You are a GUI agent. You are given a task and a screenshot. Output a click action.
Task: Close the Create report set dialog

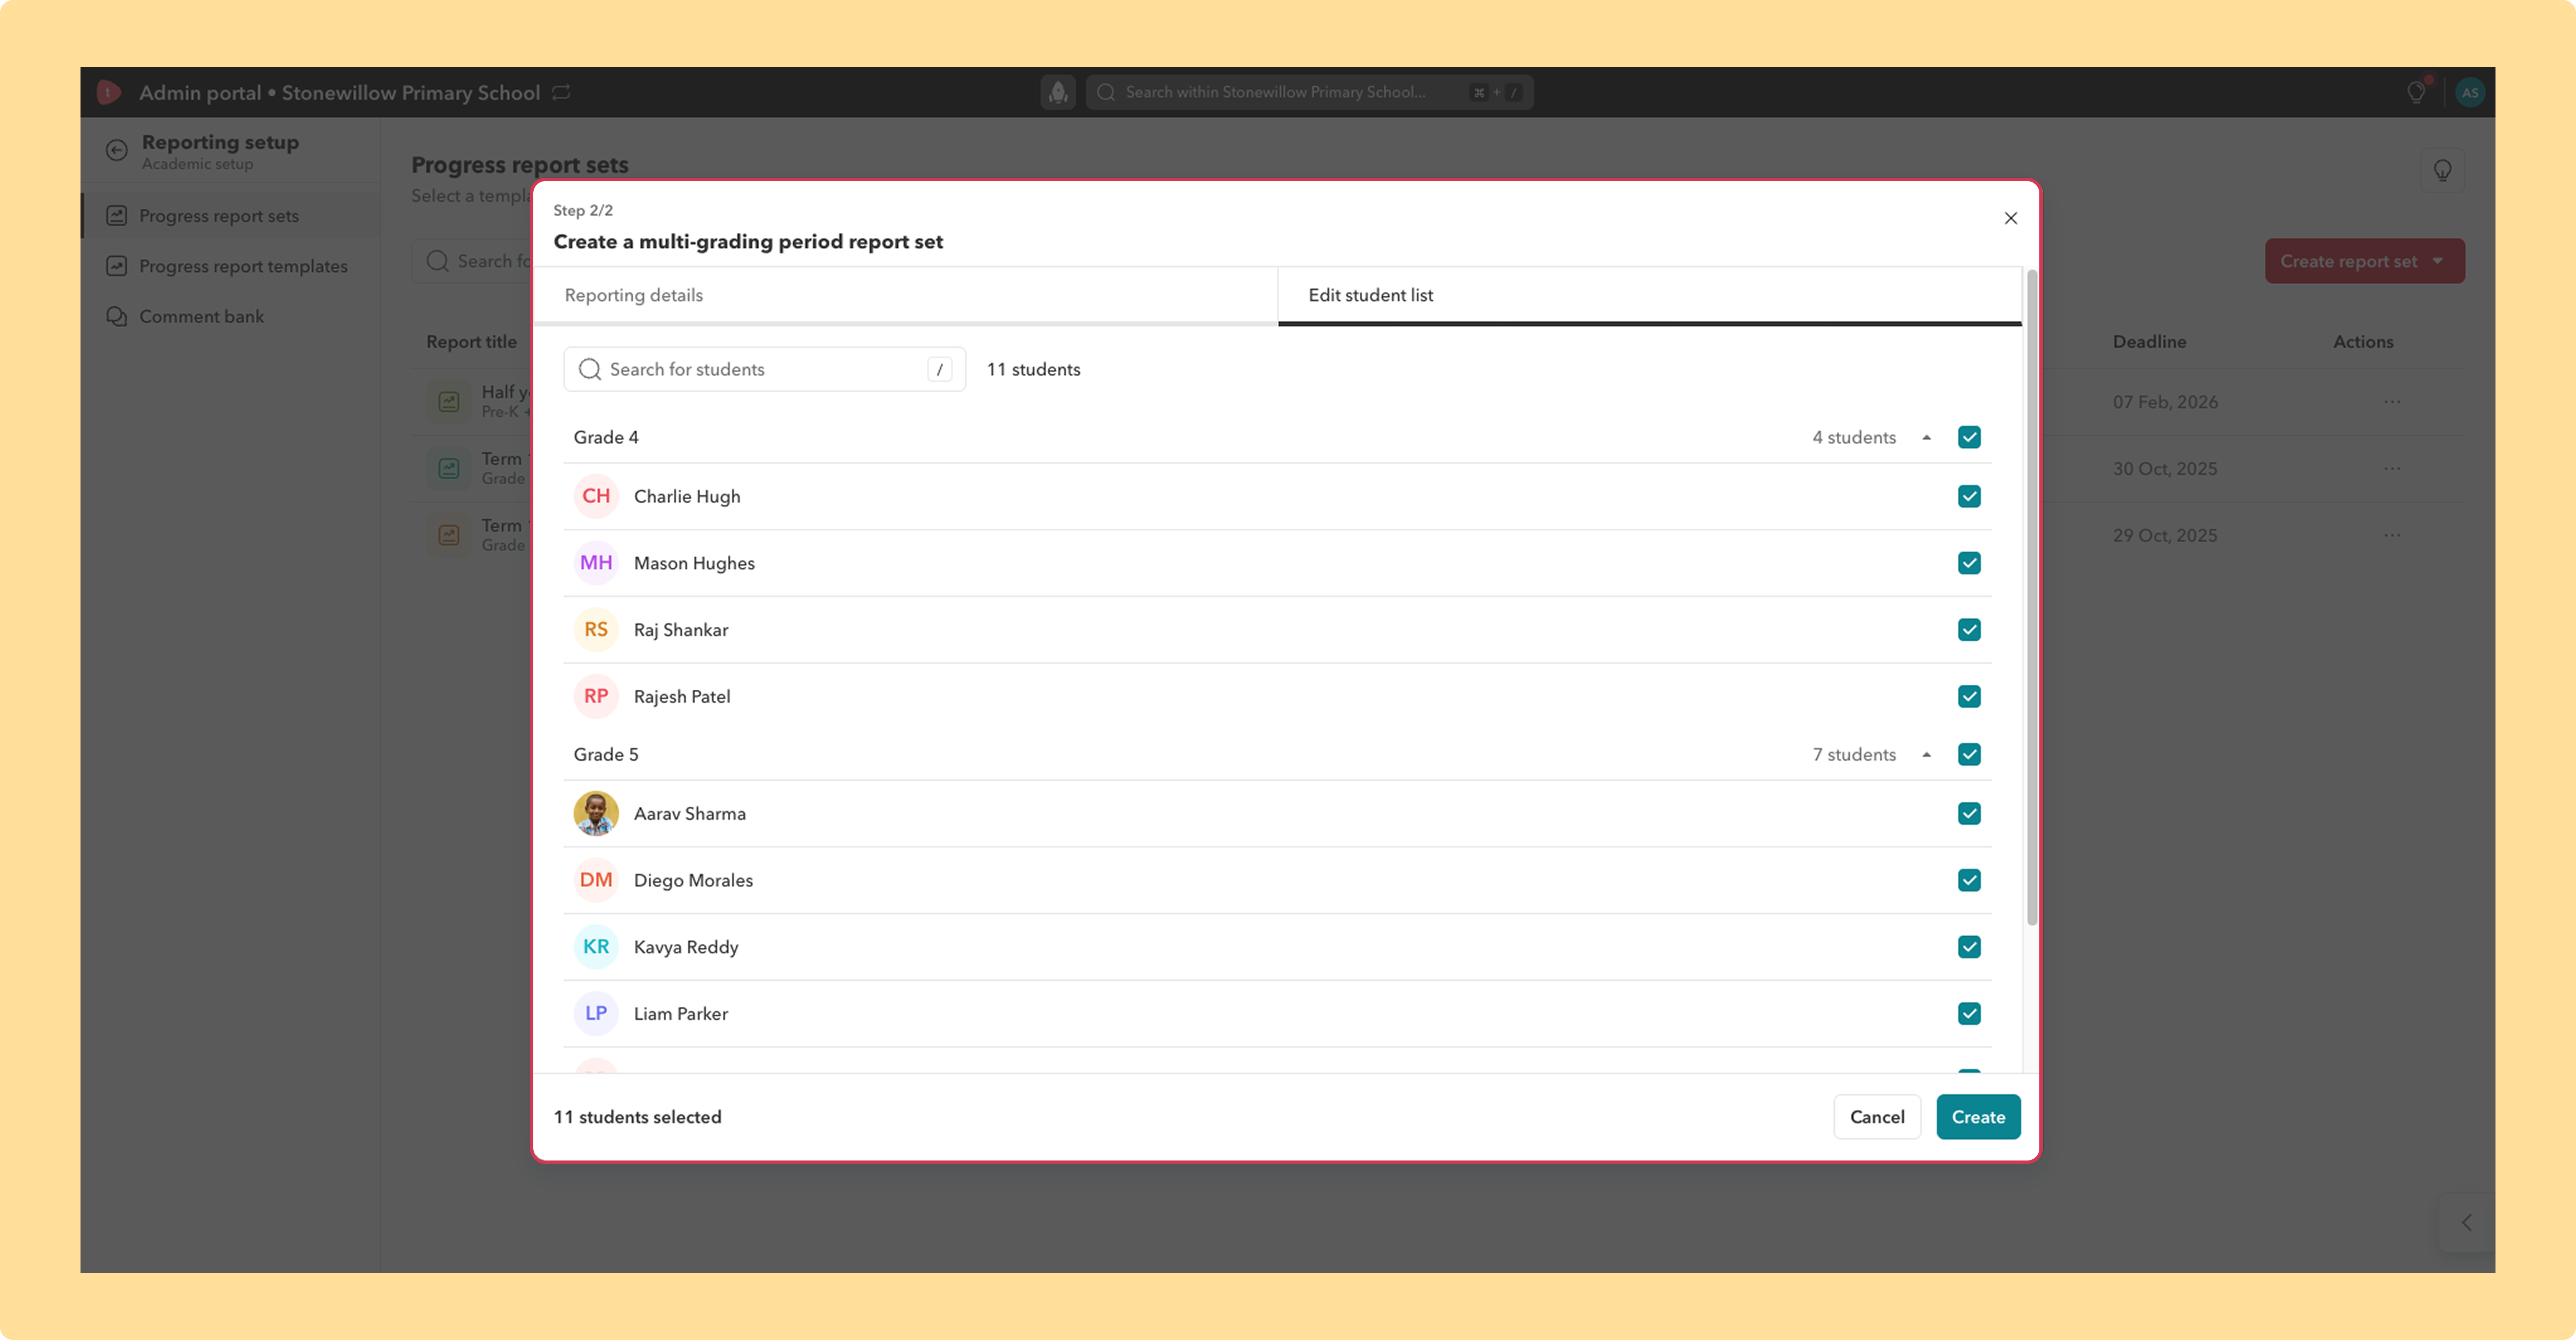[x=2011, y=218]
